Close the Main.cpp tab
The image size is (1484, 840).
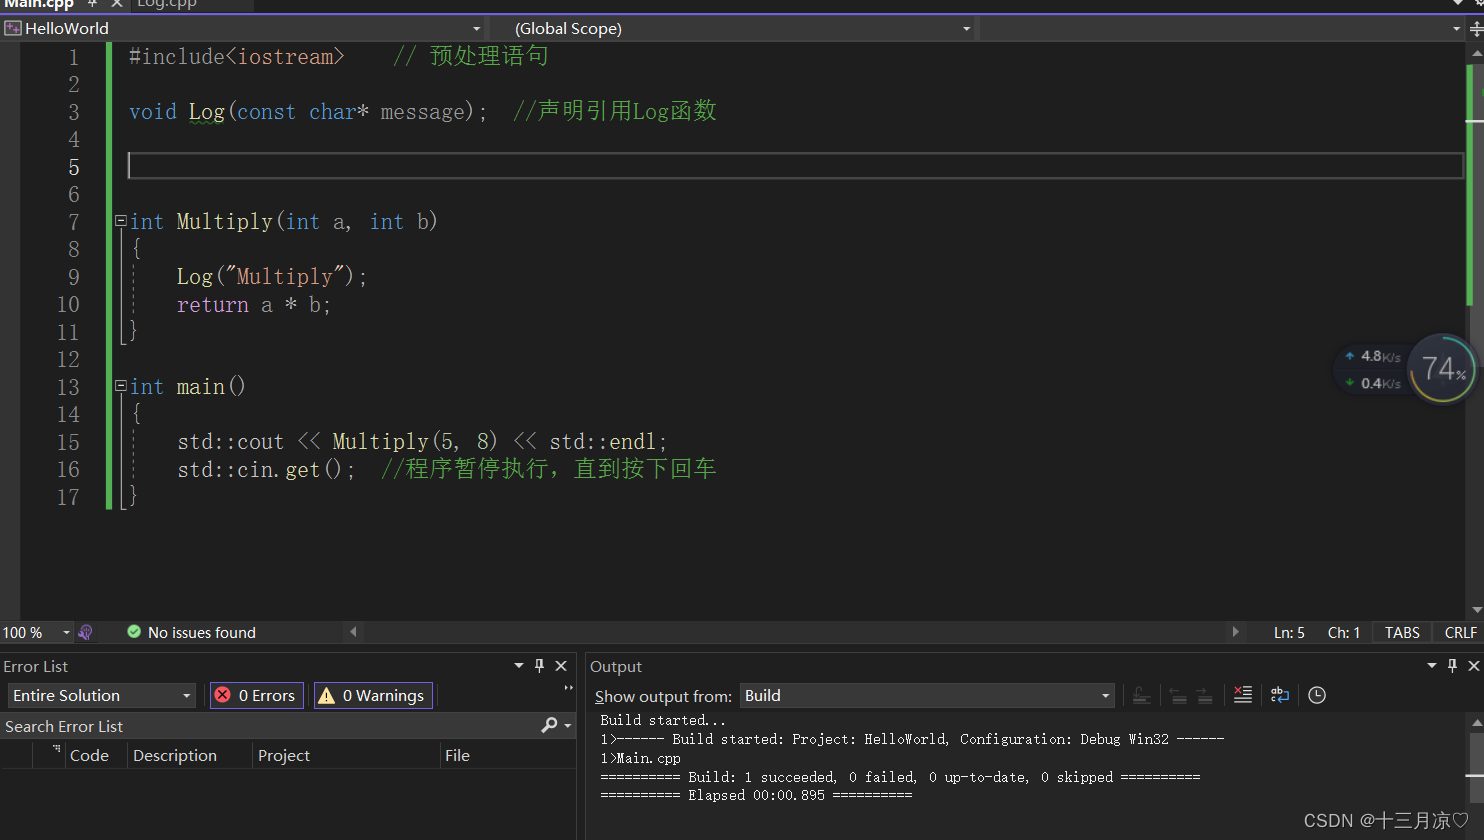click(117, 4)
